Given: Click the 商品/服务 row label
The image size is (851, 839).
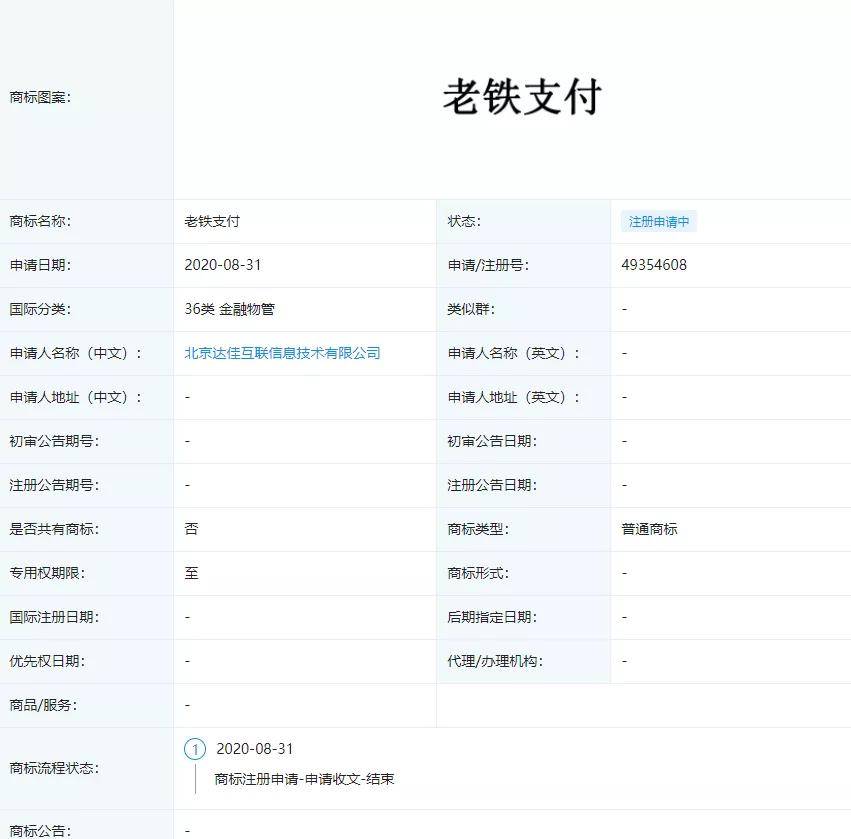Looking at the screenshot, I should (43, 705).
